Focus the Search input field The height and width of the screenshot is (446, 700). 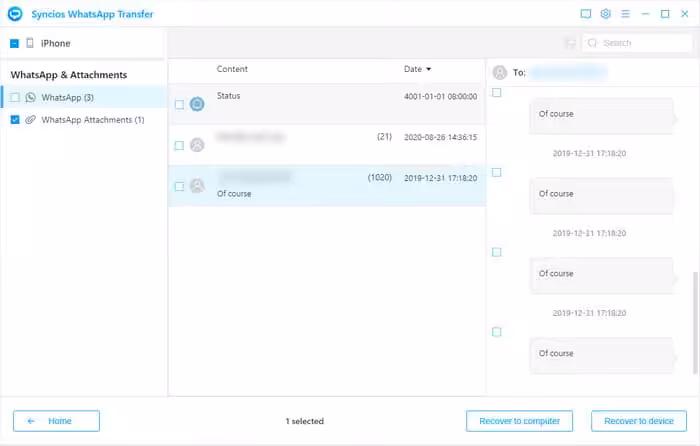click(638, 43)
